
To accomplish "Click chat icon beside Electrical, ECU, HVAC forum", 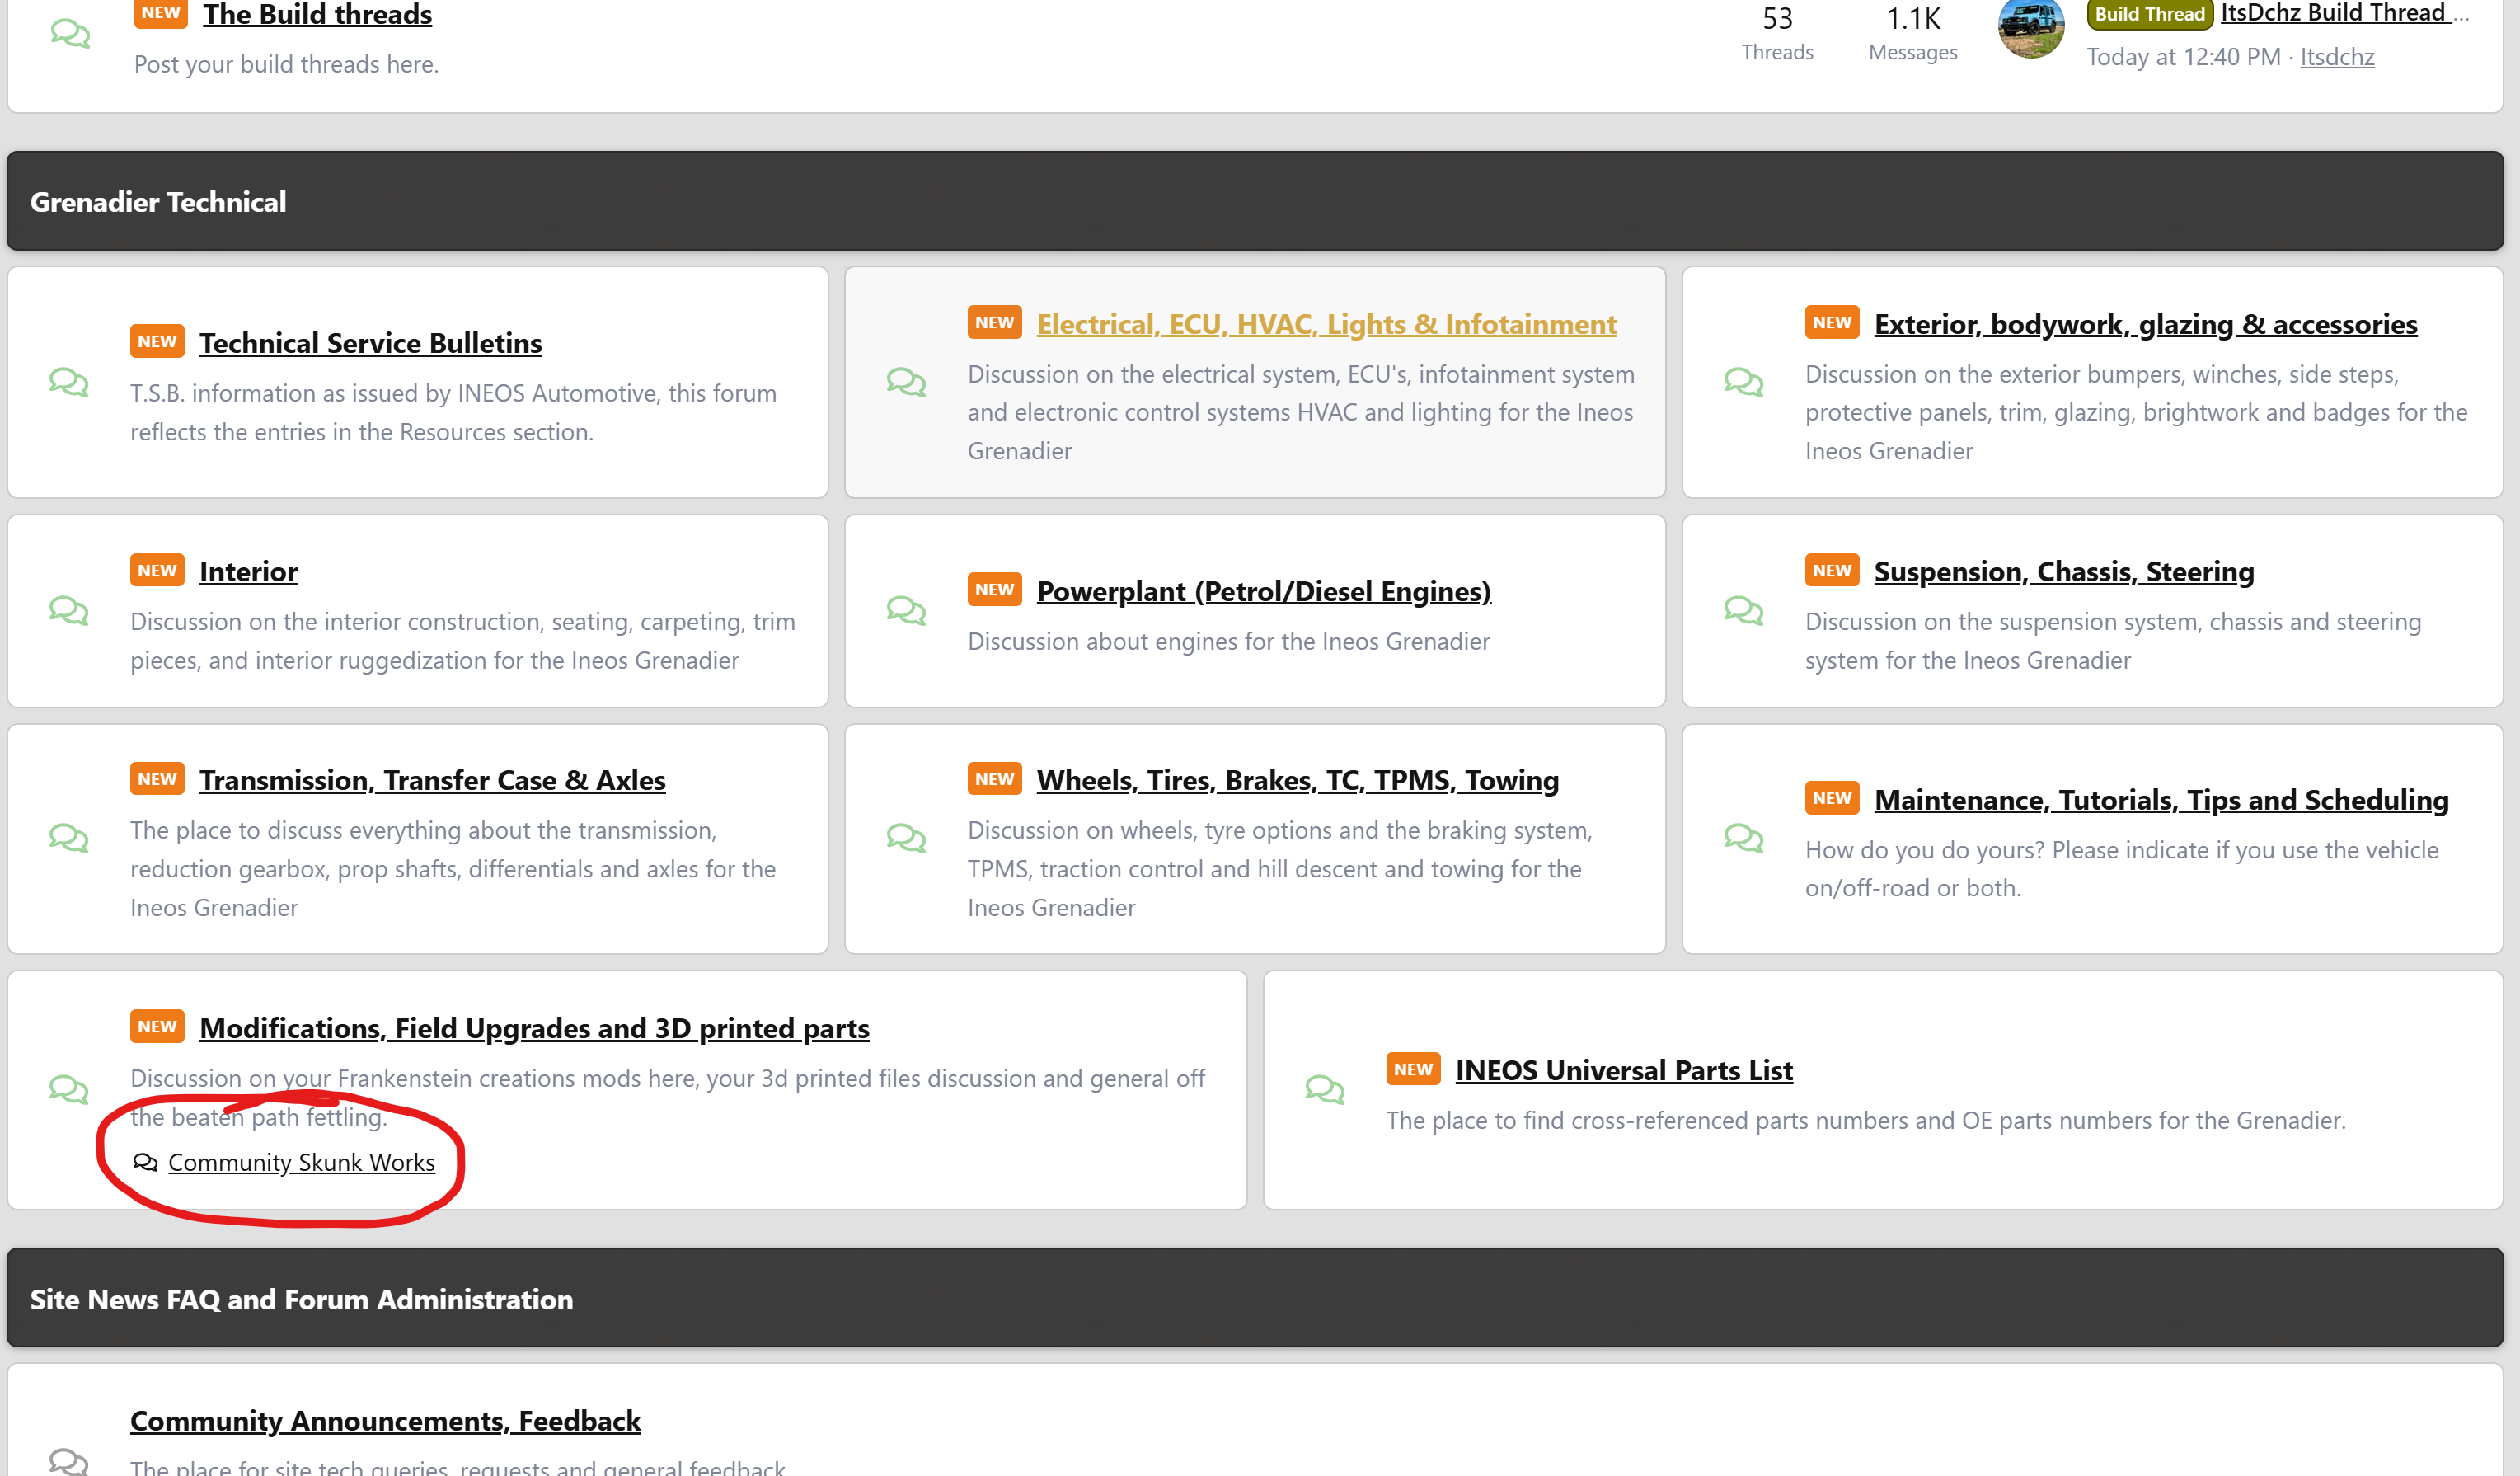I will [x=906, y=382].
